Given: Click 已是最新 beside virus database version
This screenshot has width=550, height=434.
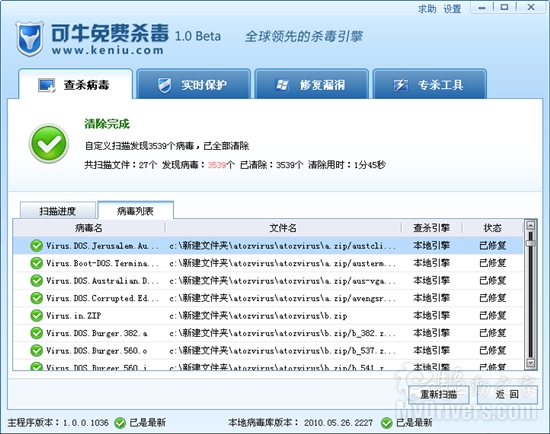Looking at the screenshot, I should tap(414, 423).
